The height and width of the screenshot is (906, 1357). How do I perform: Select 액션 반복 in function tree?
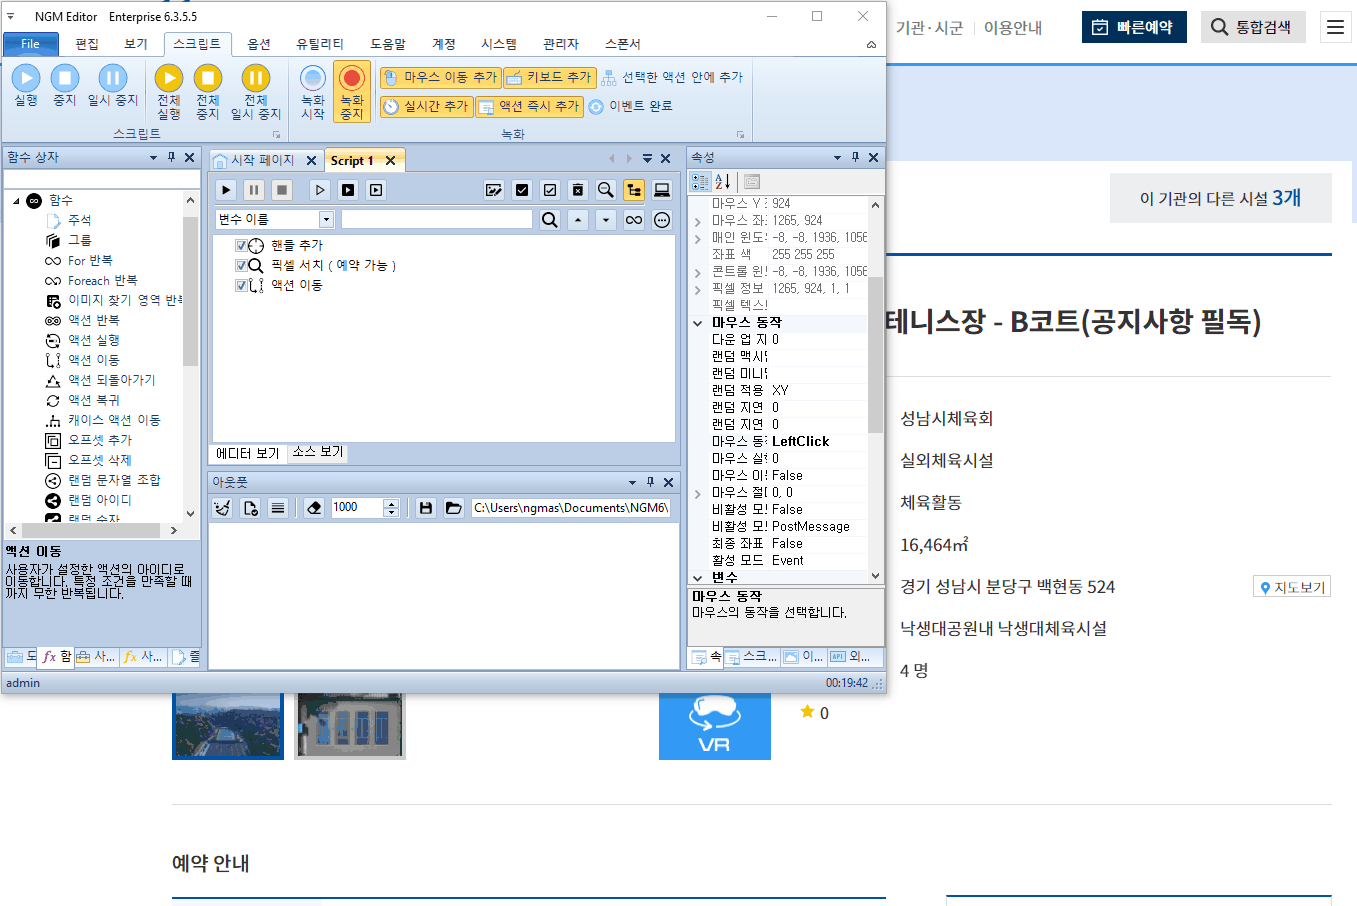click(x=94, y=320)
